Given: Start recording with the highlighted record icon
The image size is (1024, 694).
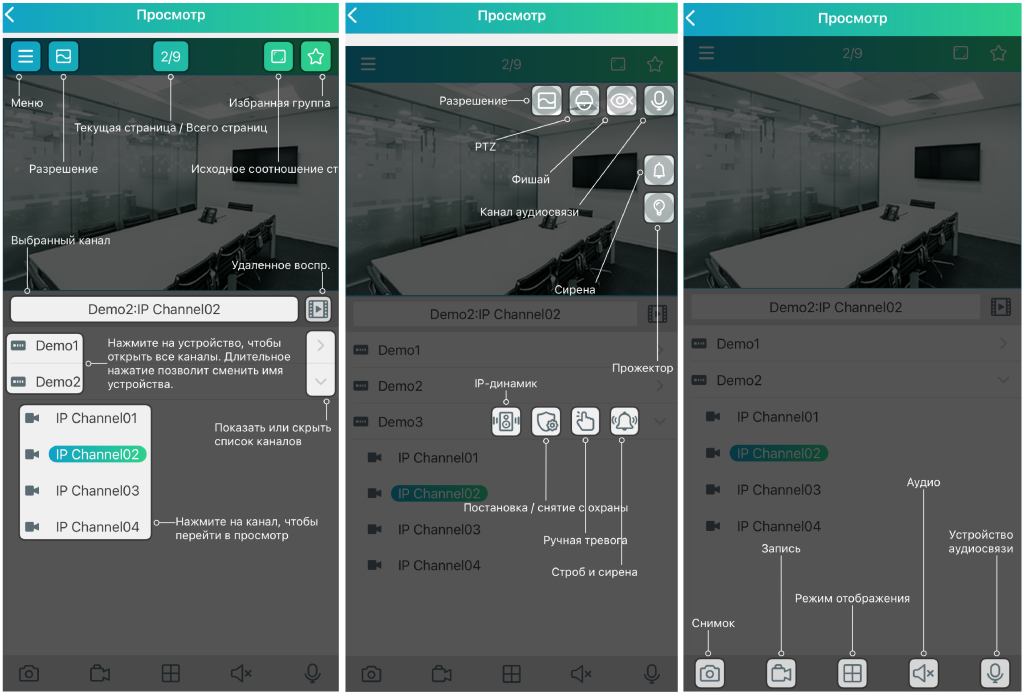Looking at the screenshot, I should 781,674.
